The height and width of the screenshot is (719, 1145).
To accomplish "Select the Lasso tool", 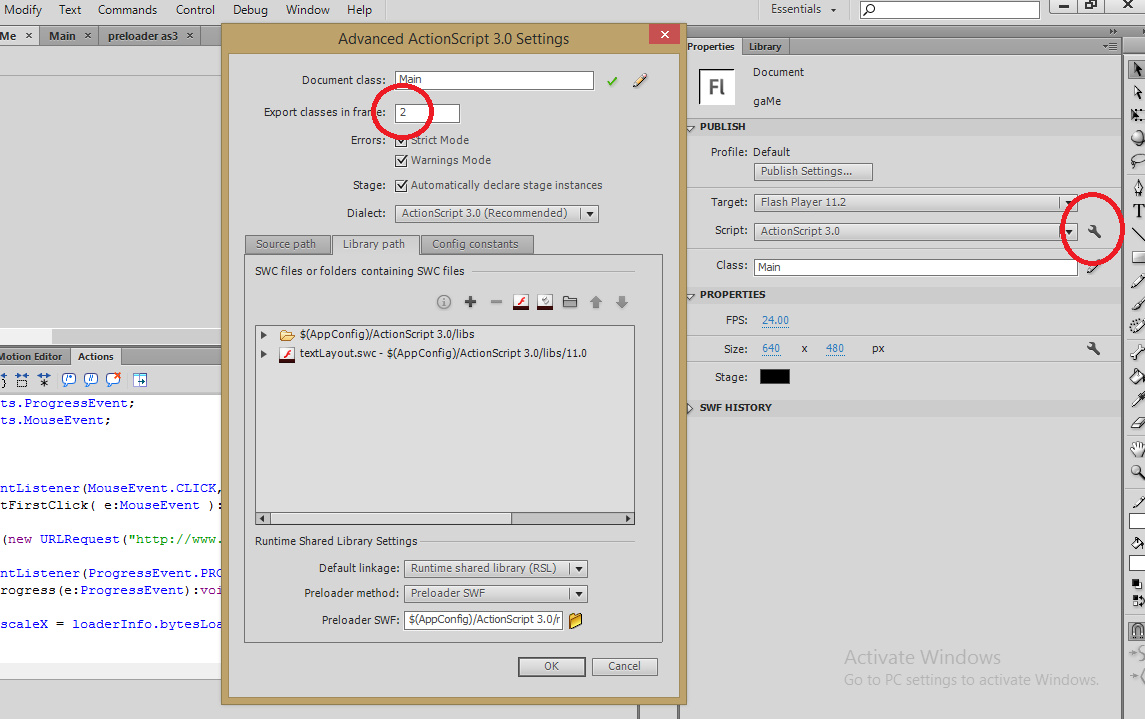I will click(1137, 161).
